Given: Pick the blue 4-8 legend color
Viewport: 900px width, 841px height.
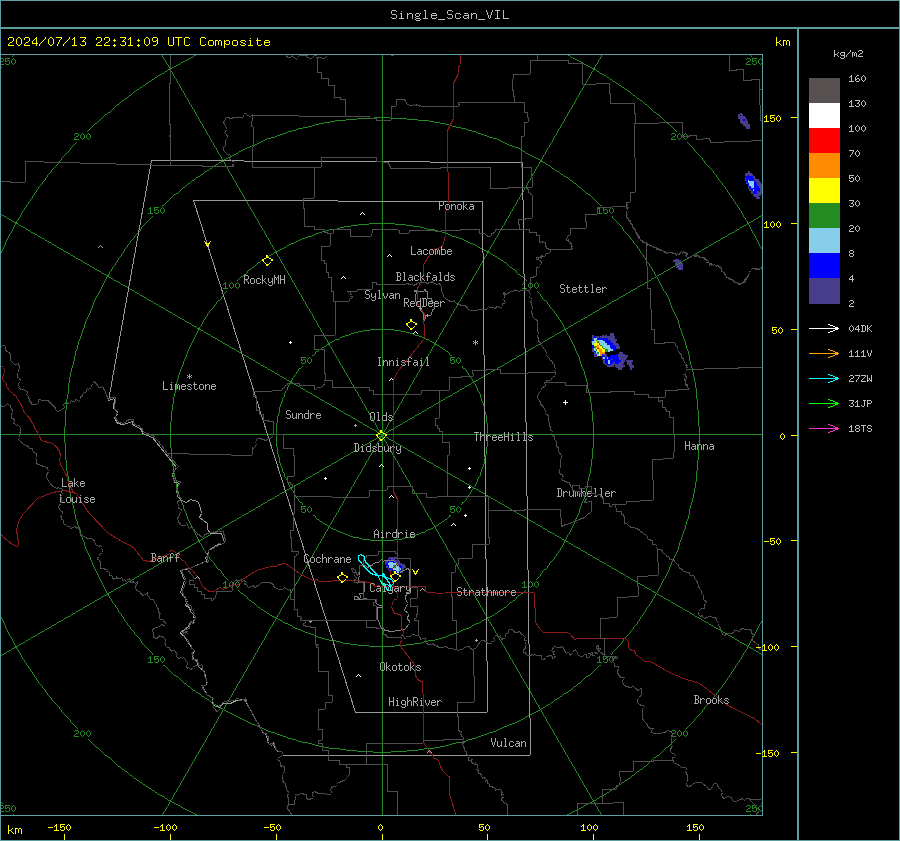Looking at the screenshot, I should pos(824,266).
